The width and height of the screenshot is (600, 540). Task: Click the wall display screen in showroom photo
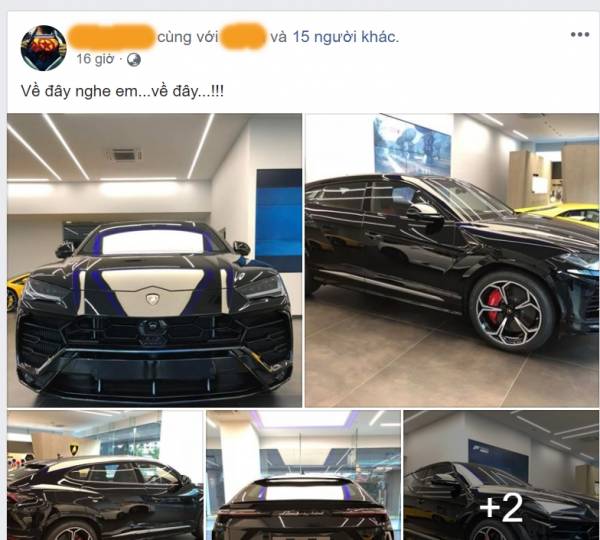pos(412,148)
